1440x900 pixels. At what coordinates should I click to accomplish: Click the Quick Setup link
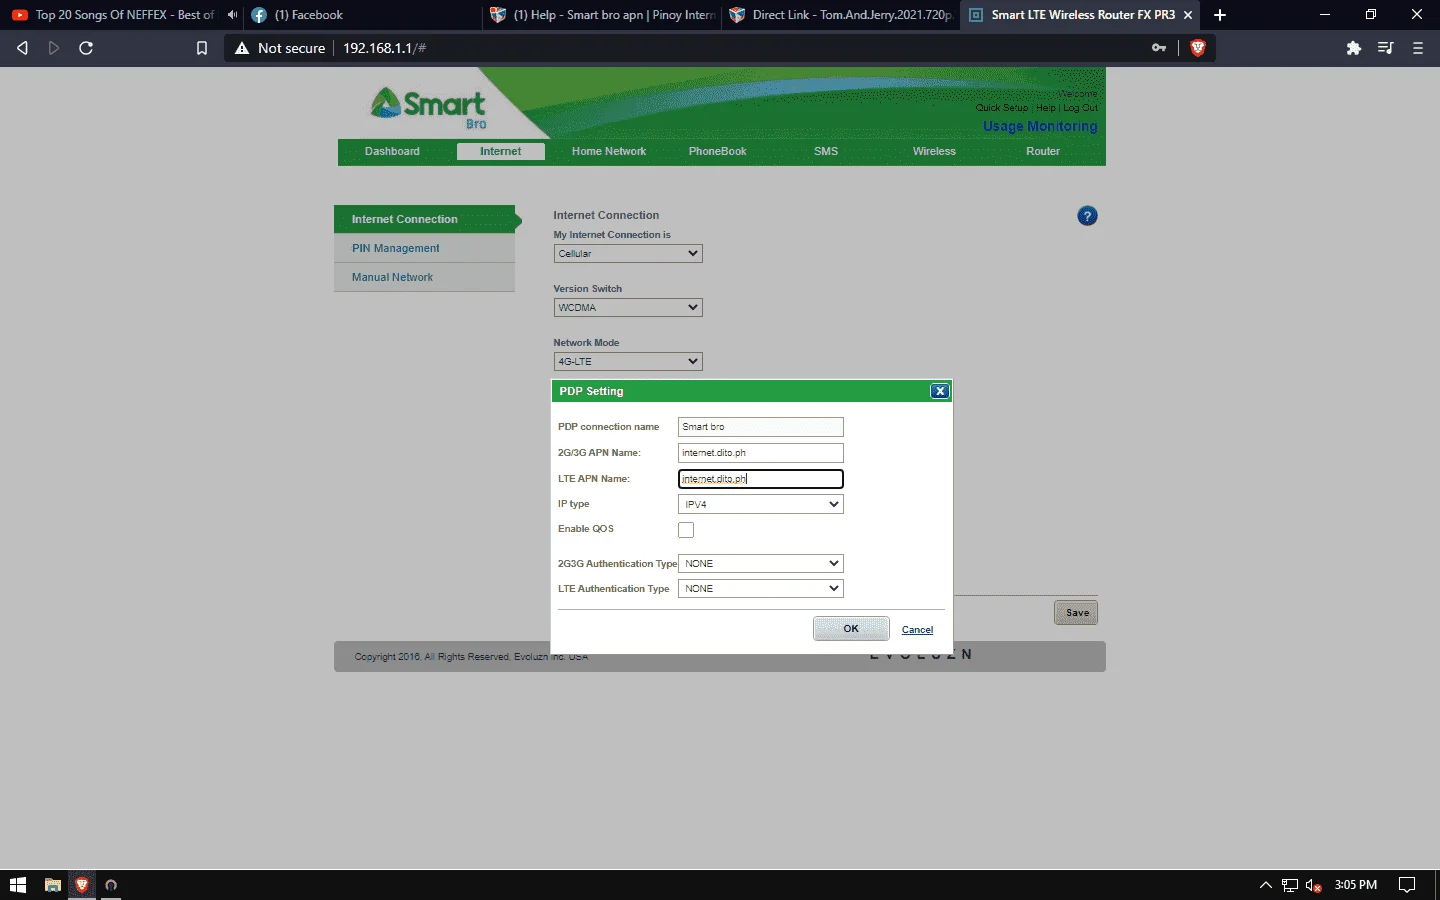click(x=1002, y=108)
